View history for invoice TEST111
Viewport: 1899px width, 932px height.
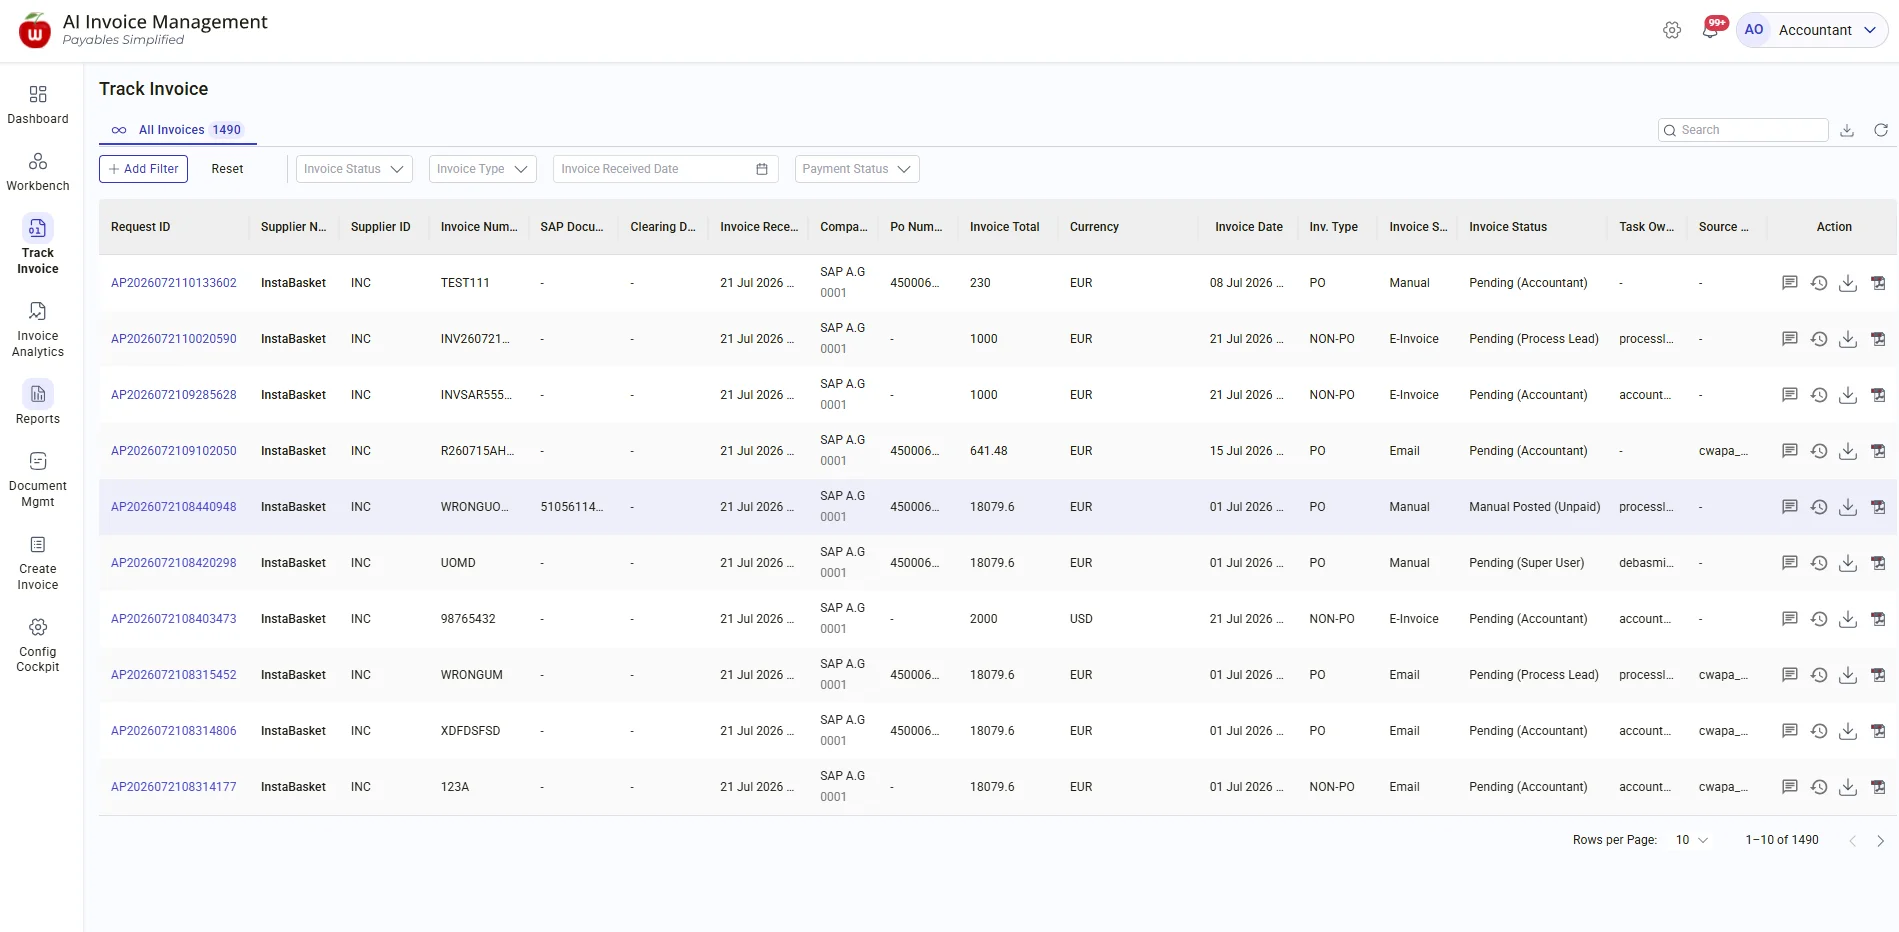pos(1819,283)
